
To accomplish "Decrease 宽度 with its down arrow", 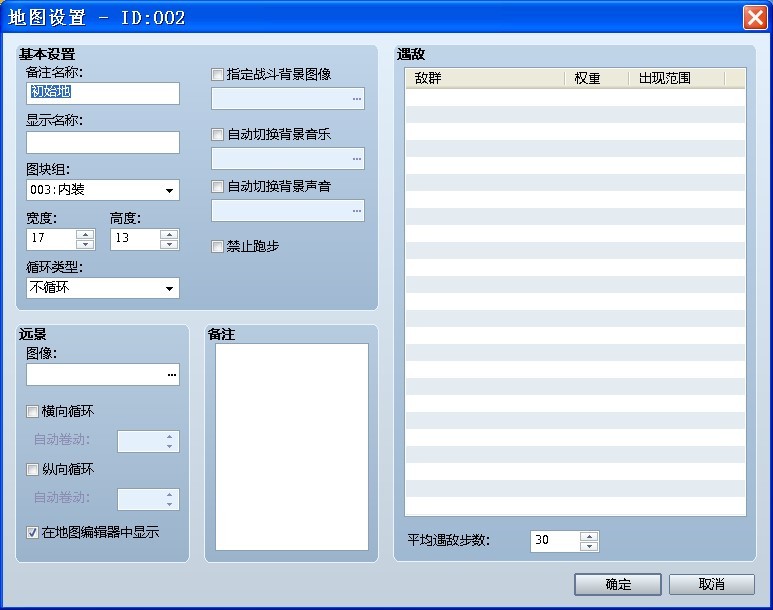I will click(85, 244).
